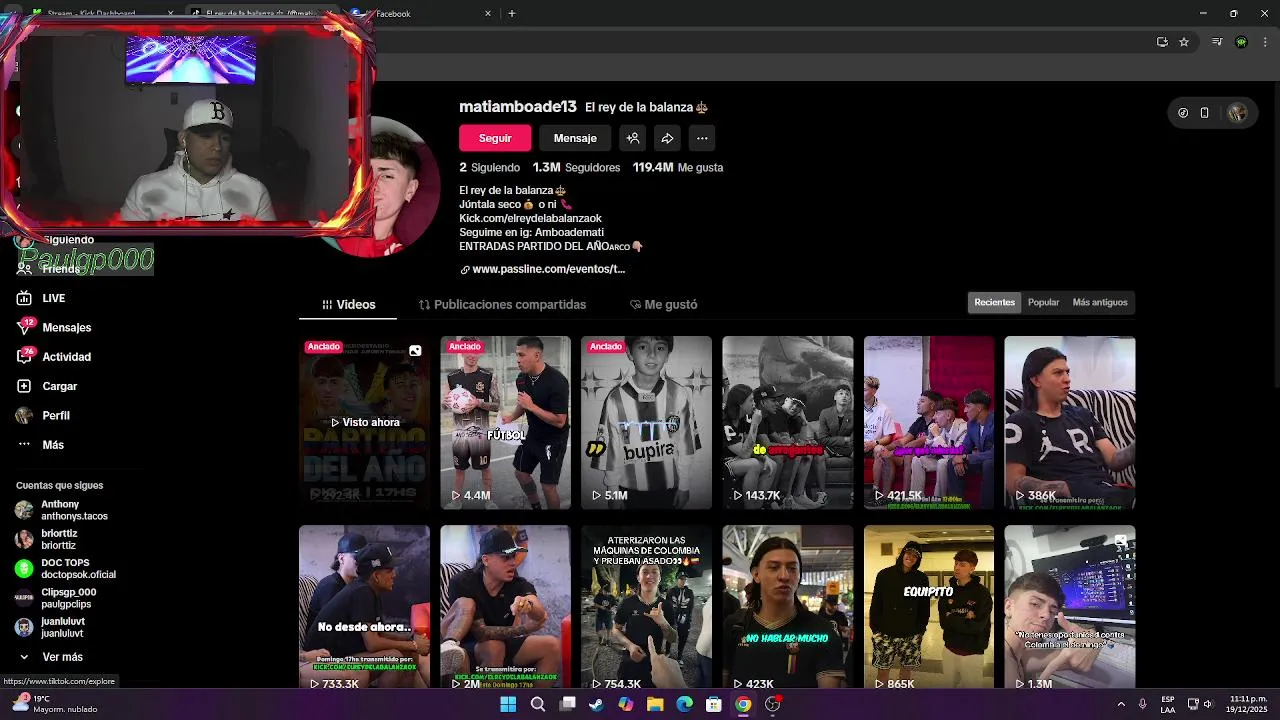Open the user avatar menu in top right
Screen dimensions: 1280x720
pos(1237,113)
